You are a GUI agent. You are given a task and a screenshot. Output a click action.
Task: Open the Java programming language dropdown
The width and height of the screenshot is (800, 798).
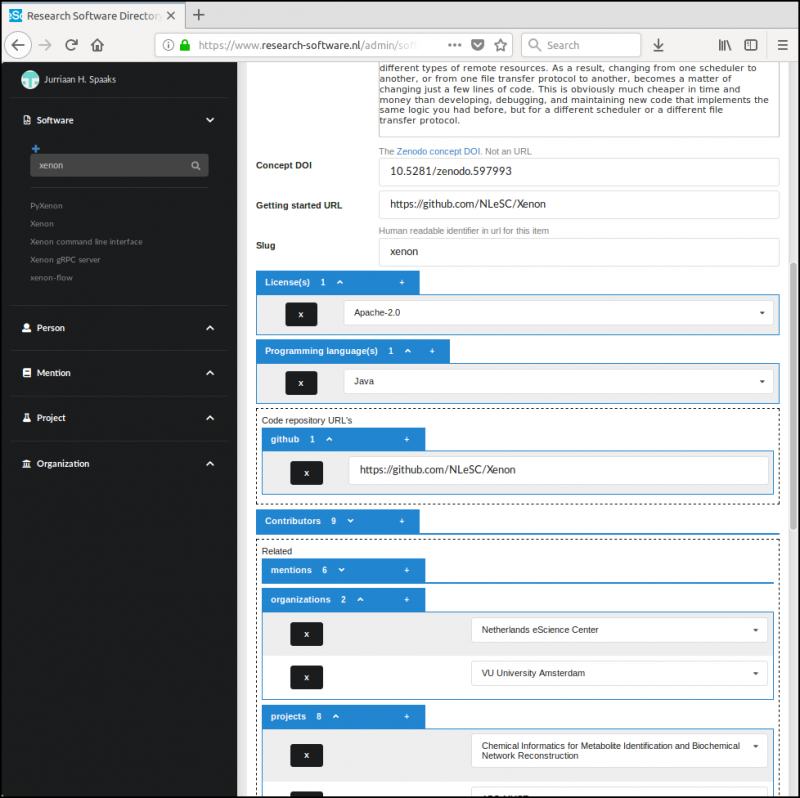pos(558,382)
